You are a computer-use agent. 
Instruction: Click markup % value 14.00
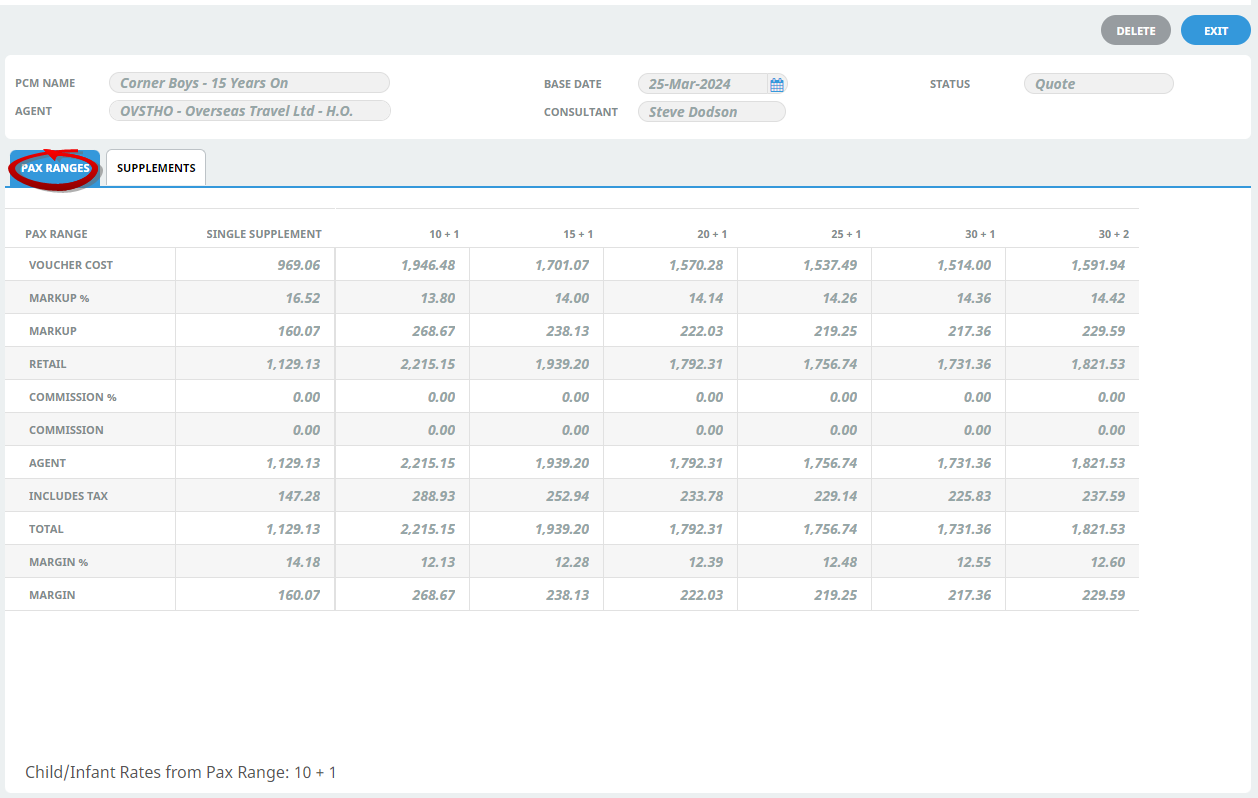tap(571, 298)
